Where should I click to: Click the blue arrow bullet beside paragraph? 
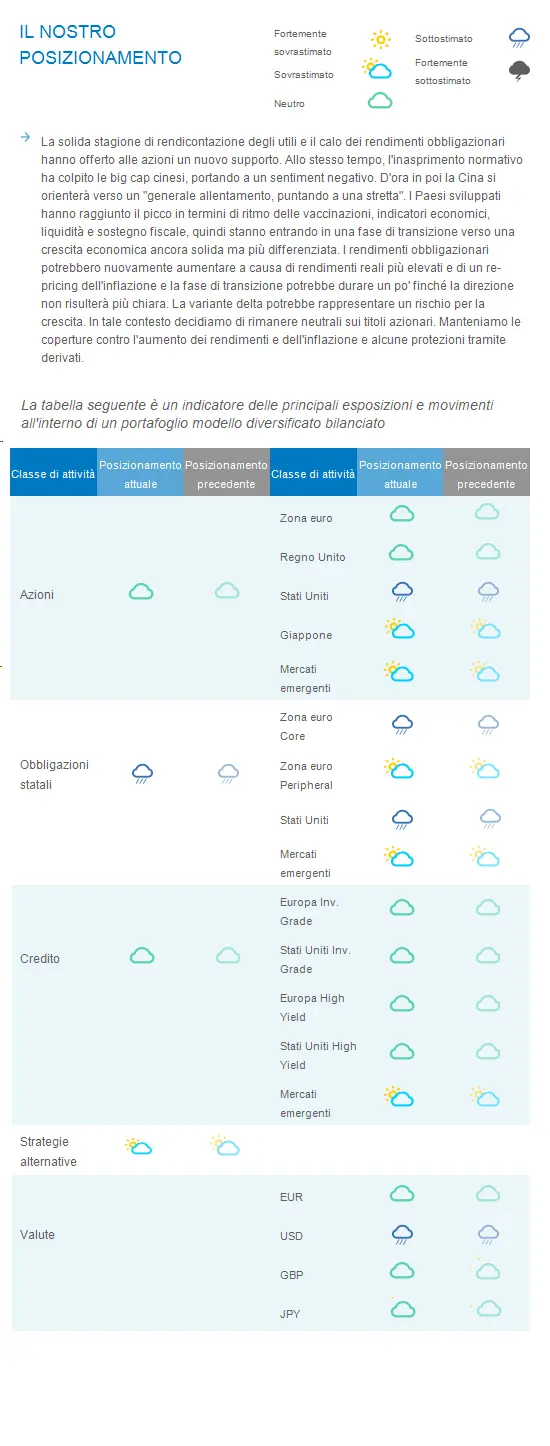pyautogui.click(x=25, y=138)
